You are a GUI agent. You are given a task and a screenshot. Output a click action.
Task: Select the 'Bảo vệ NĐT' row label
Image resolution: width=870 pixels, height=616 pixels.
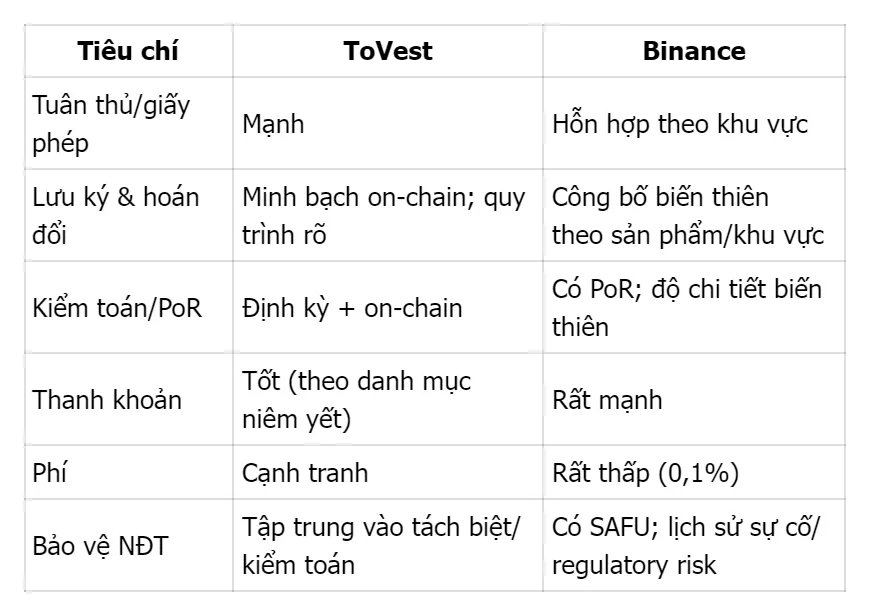tap(103, 545)
